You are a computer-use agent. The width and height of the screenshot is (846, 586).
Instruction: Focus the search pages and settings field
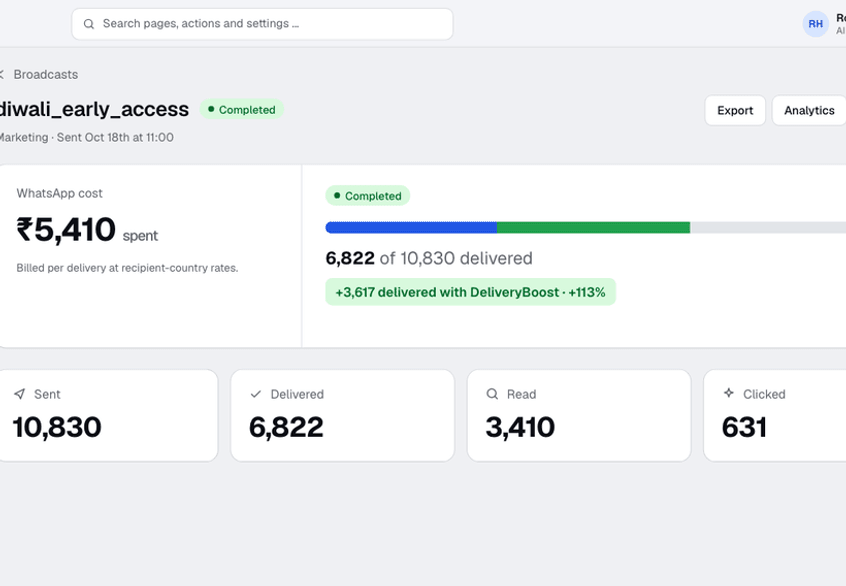click(x=262, y=24)
